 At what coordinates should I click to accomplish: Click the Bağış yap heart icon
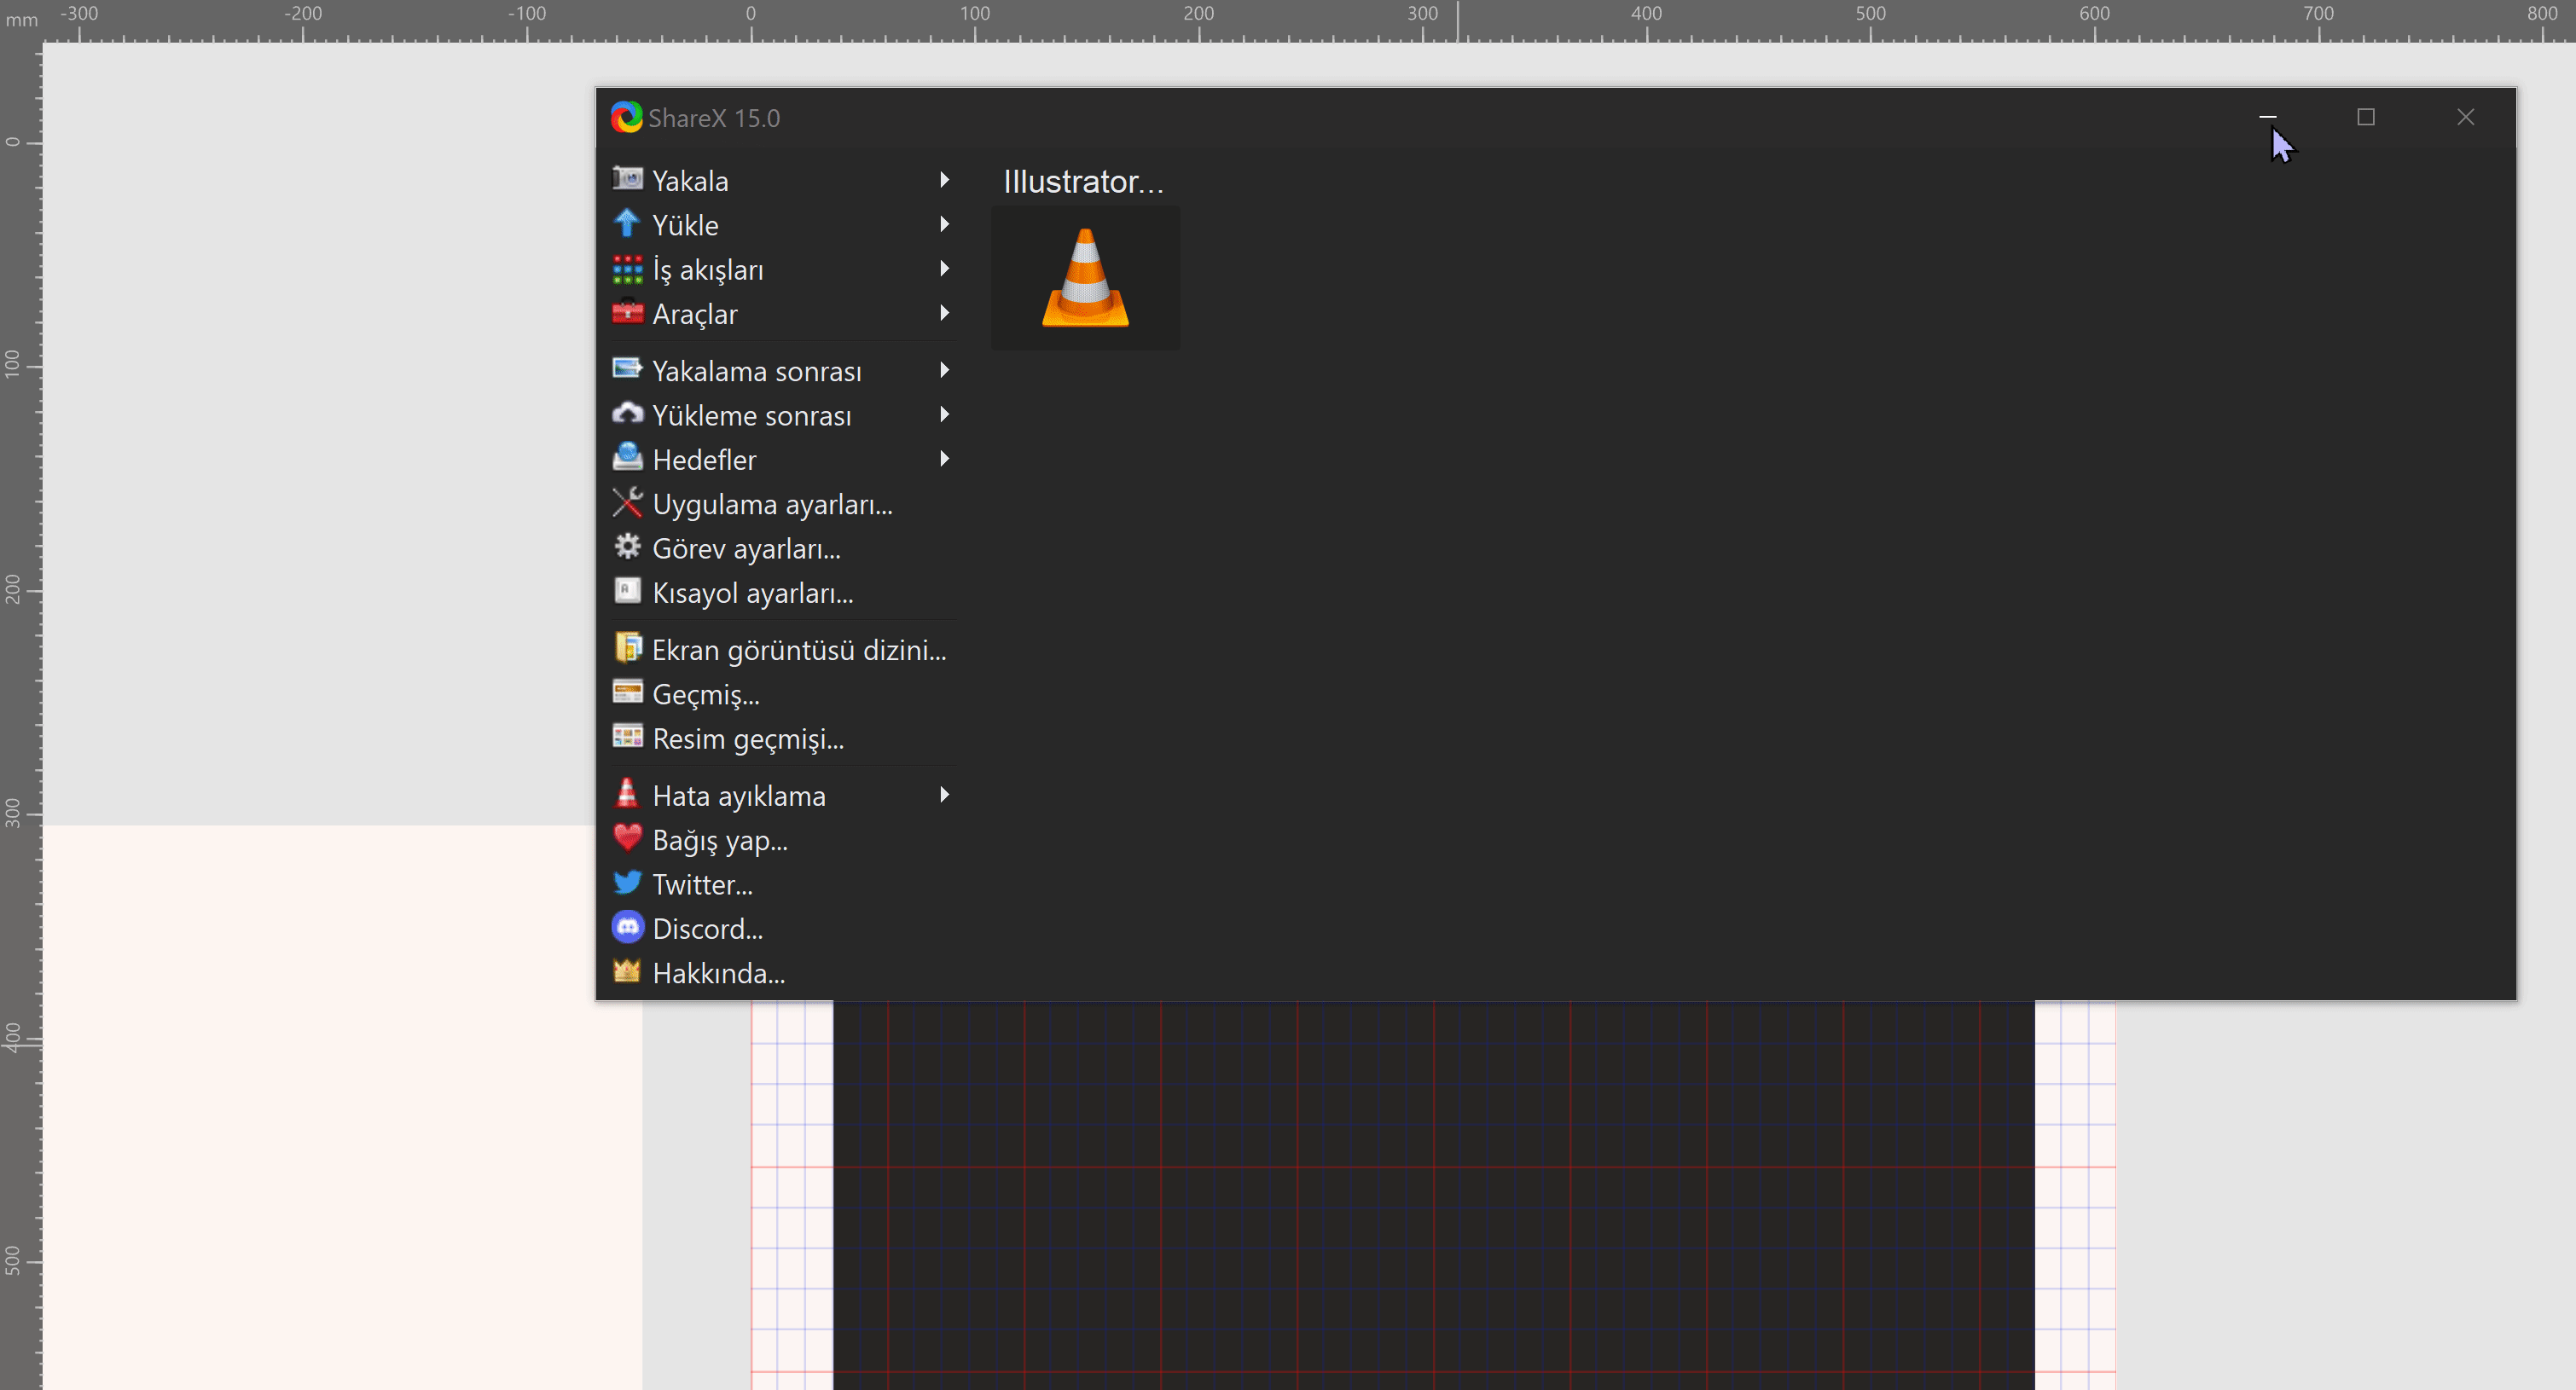pos(627,837)
